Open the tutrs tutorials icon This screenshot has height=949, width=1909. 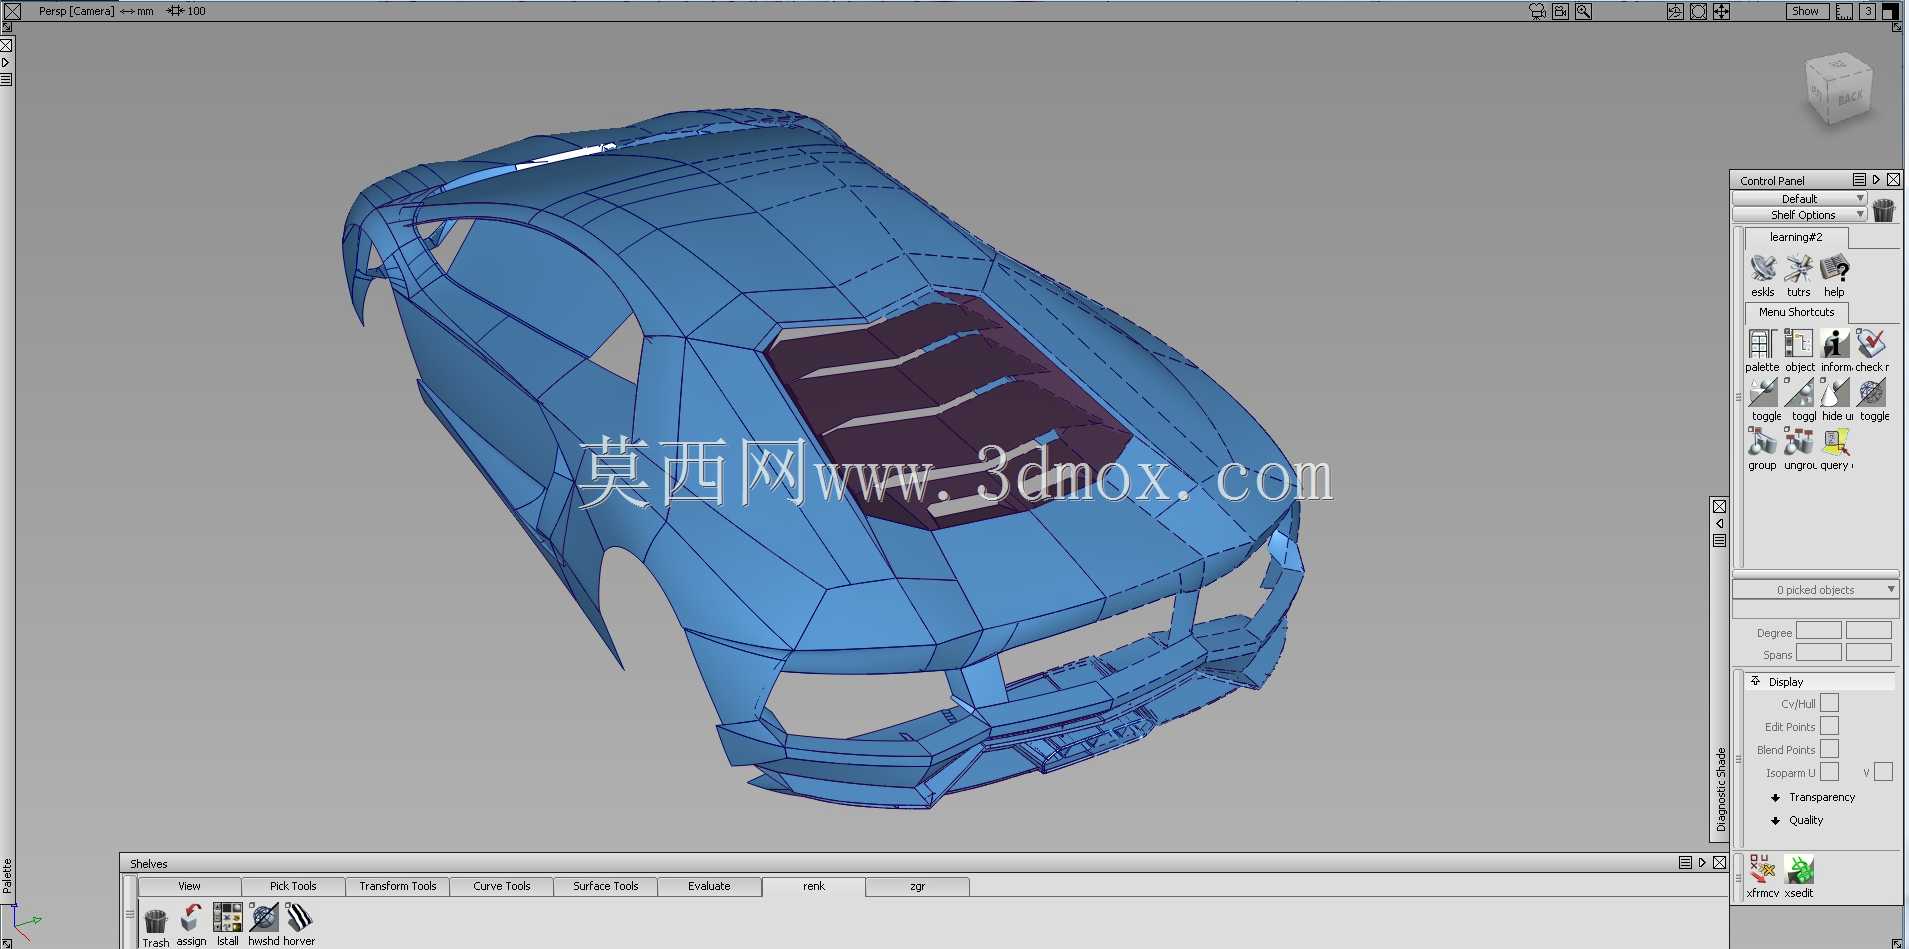pos(1798,268)
